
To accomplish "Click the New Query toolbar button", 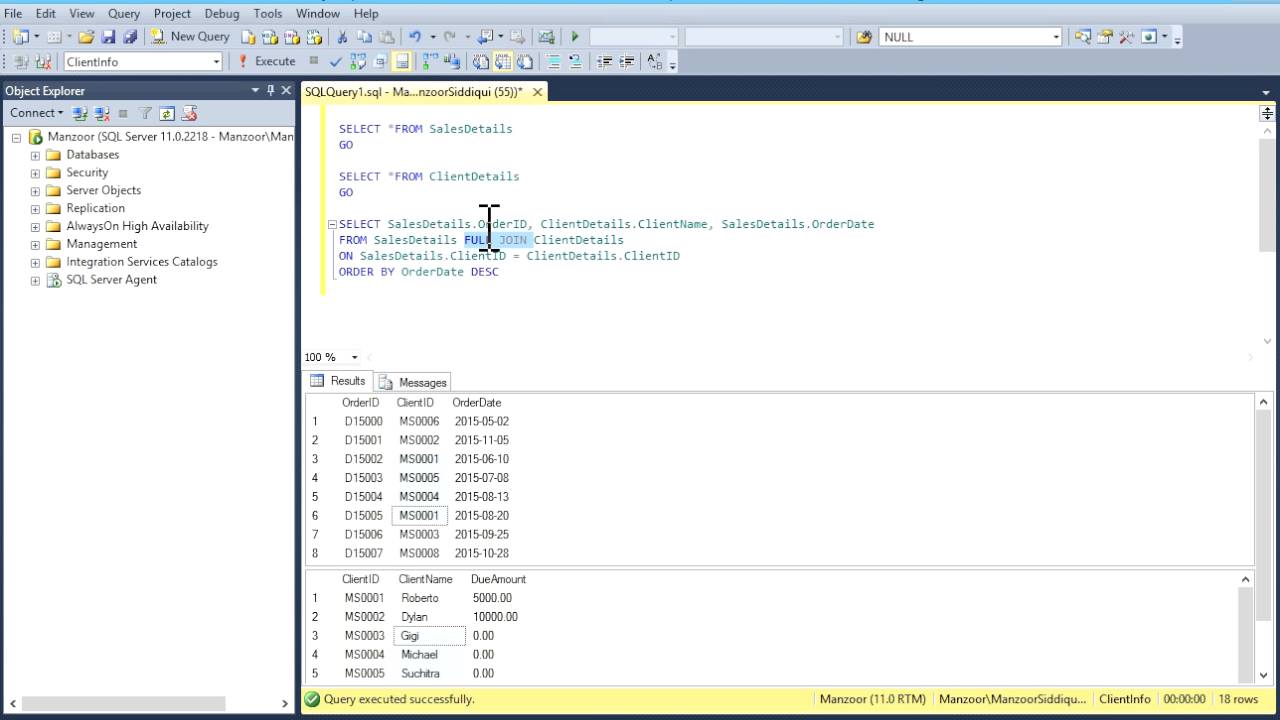I will pos(190,37).
